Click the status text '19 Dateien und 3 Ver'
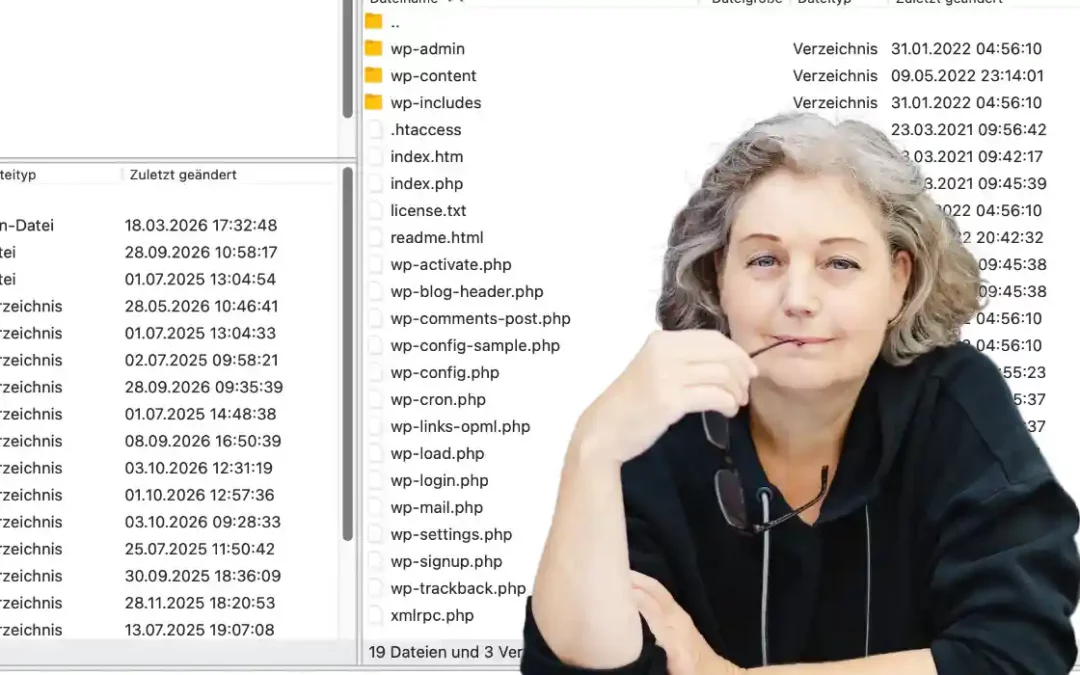Viewport: 1080px width, 675px height. 445,652
